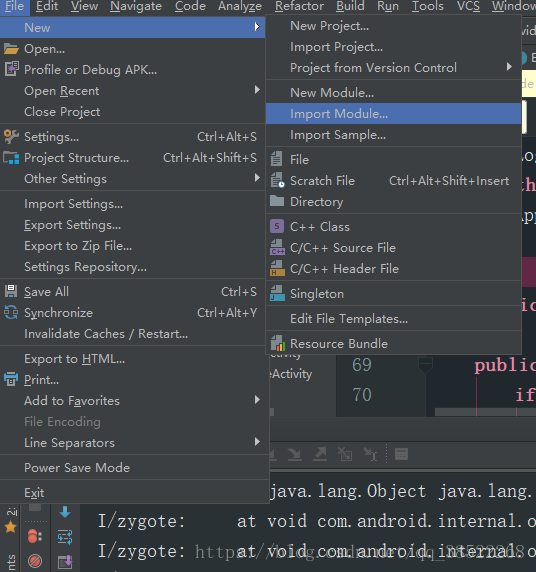Image resolution: width=536 pixels, height=572 pixels.
Task: Expand Project from Version Control submenu arrow
Action: [509, 67]
